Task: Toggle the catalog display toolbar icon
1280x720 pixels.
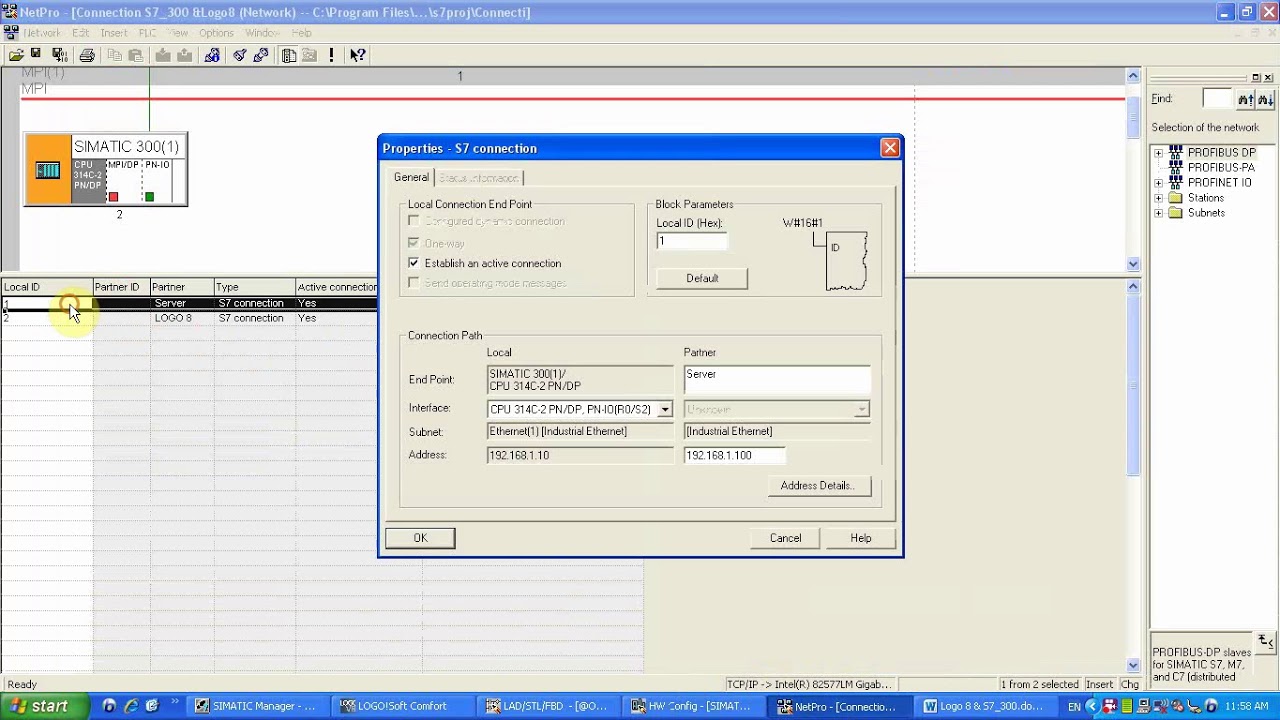Action: tap(289, 55)
